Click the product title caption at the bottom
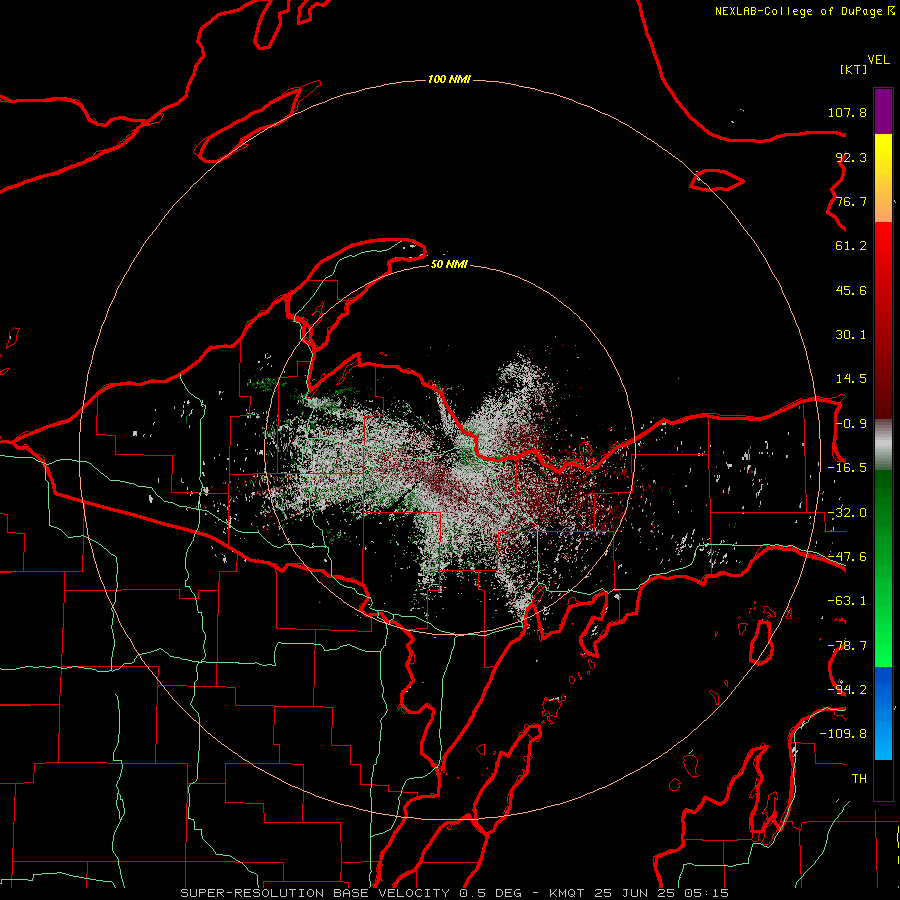Viewport: 900px width, 900px height. [x=455, y=893]
